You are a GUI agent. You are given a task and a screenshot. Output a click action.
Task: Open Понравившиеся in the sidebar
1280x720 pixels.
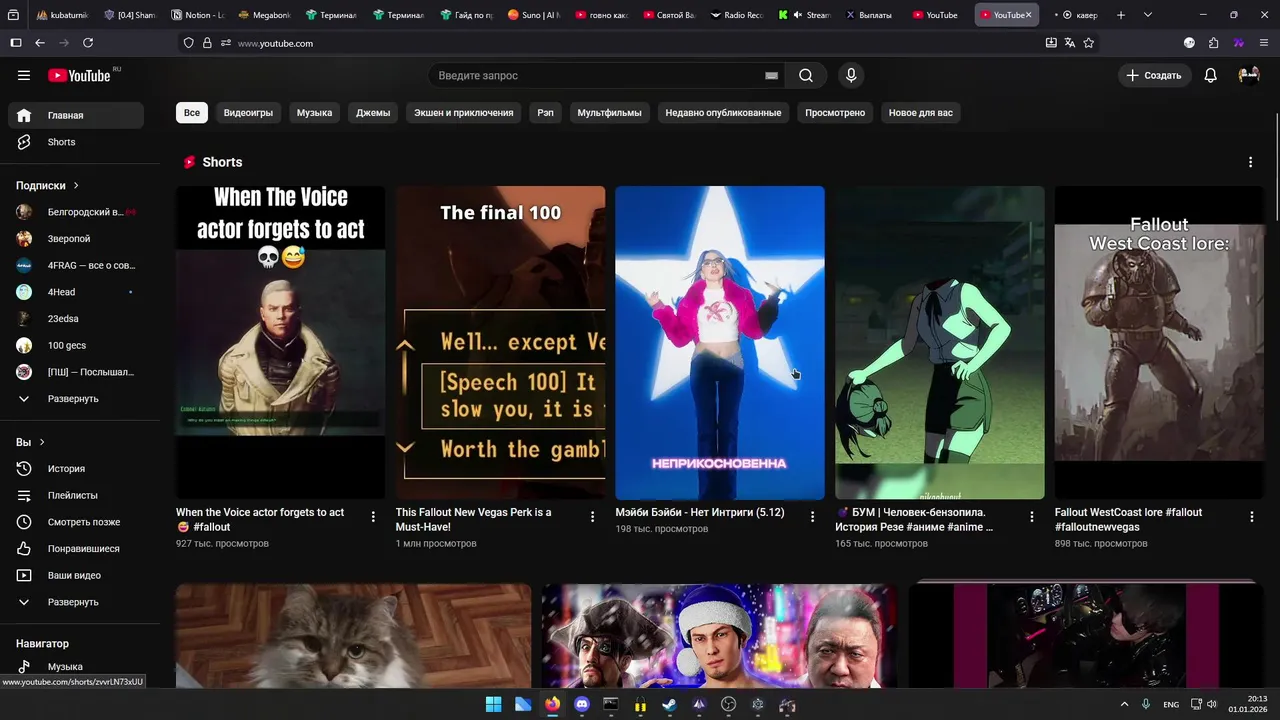point(76,549)
